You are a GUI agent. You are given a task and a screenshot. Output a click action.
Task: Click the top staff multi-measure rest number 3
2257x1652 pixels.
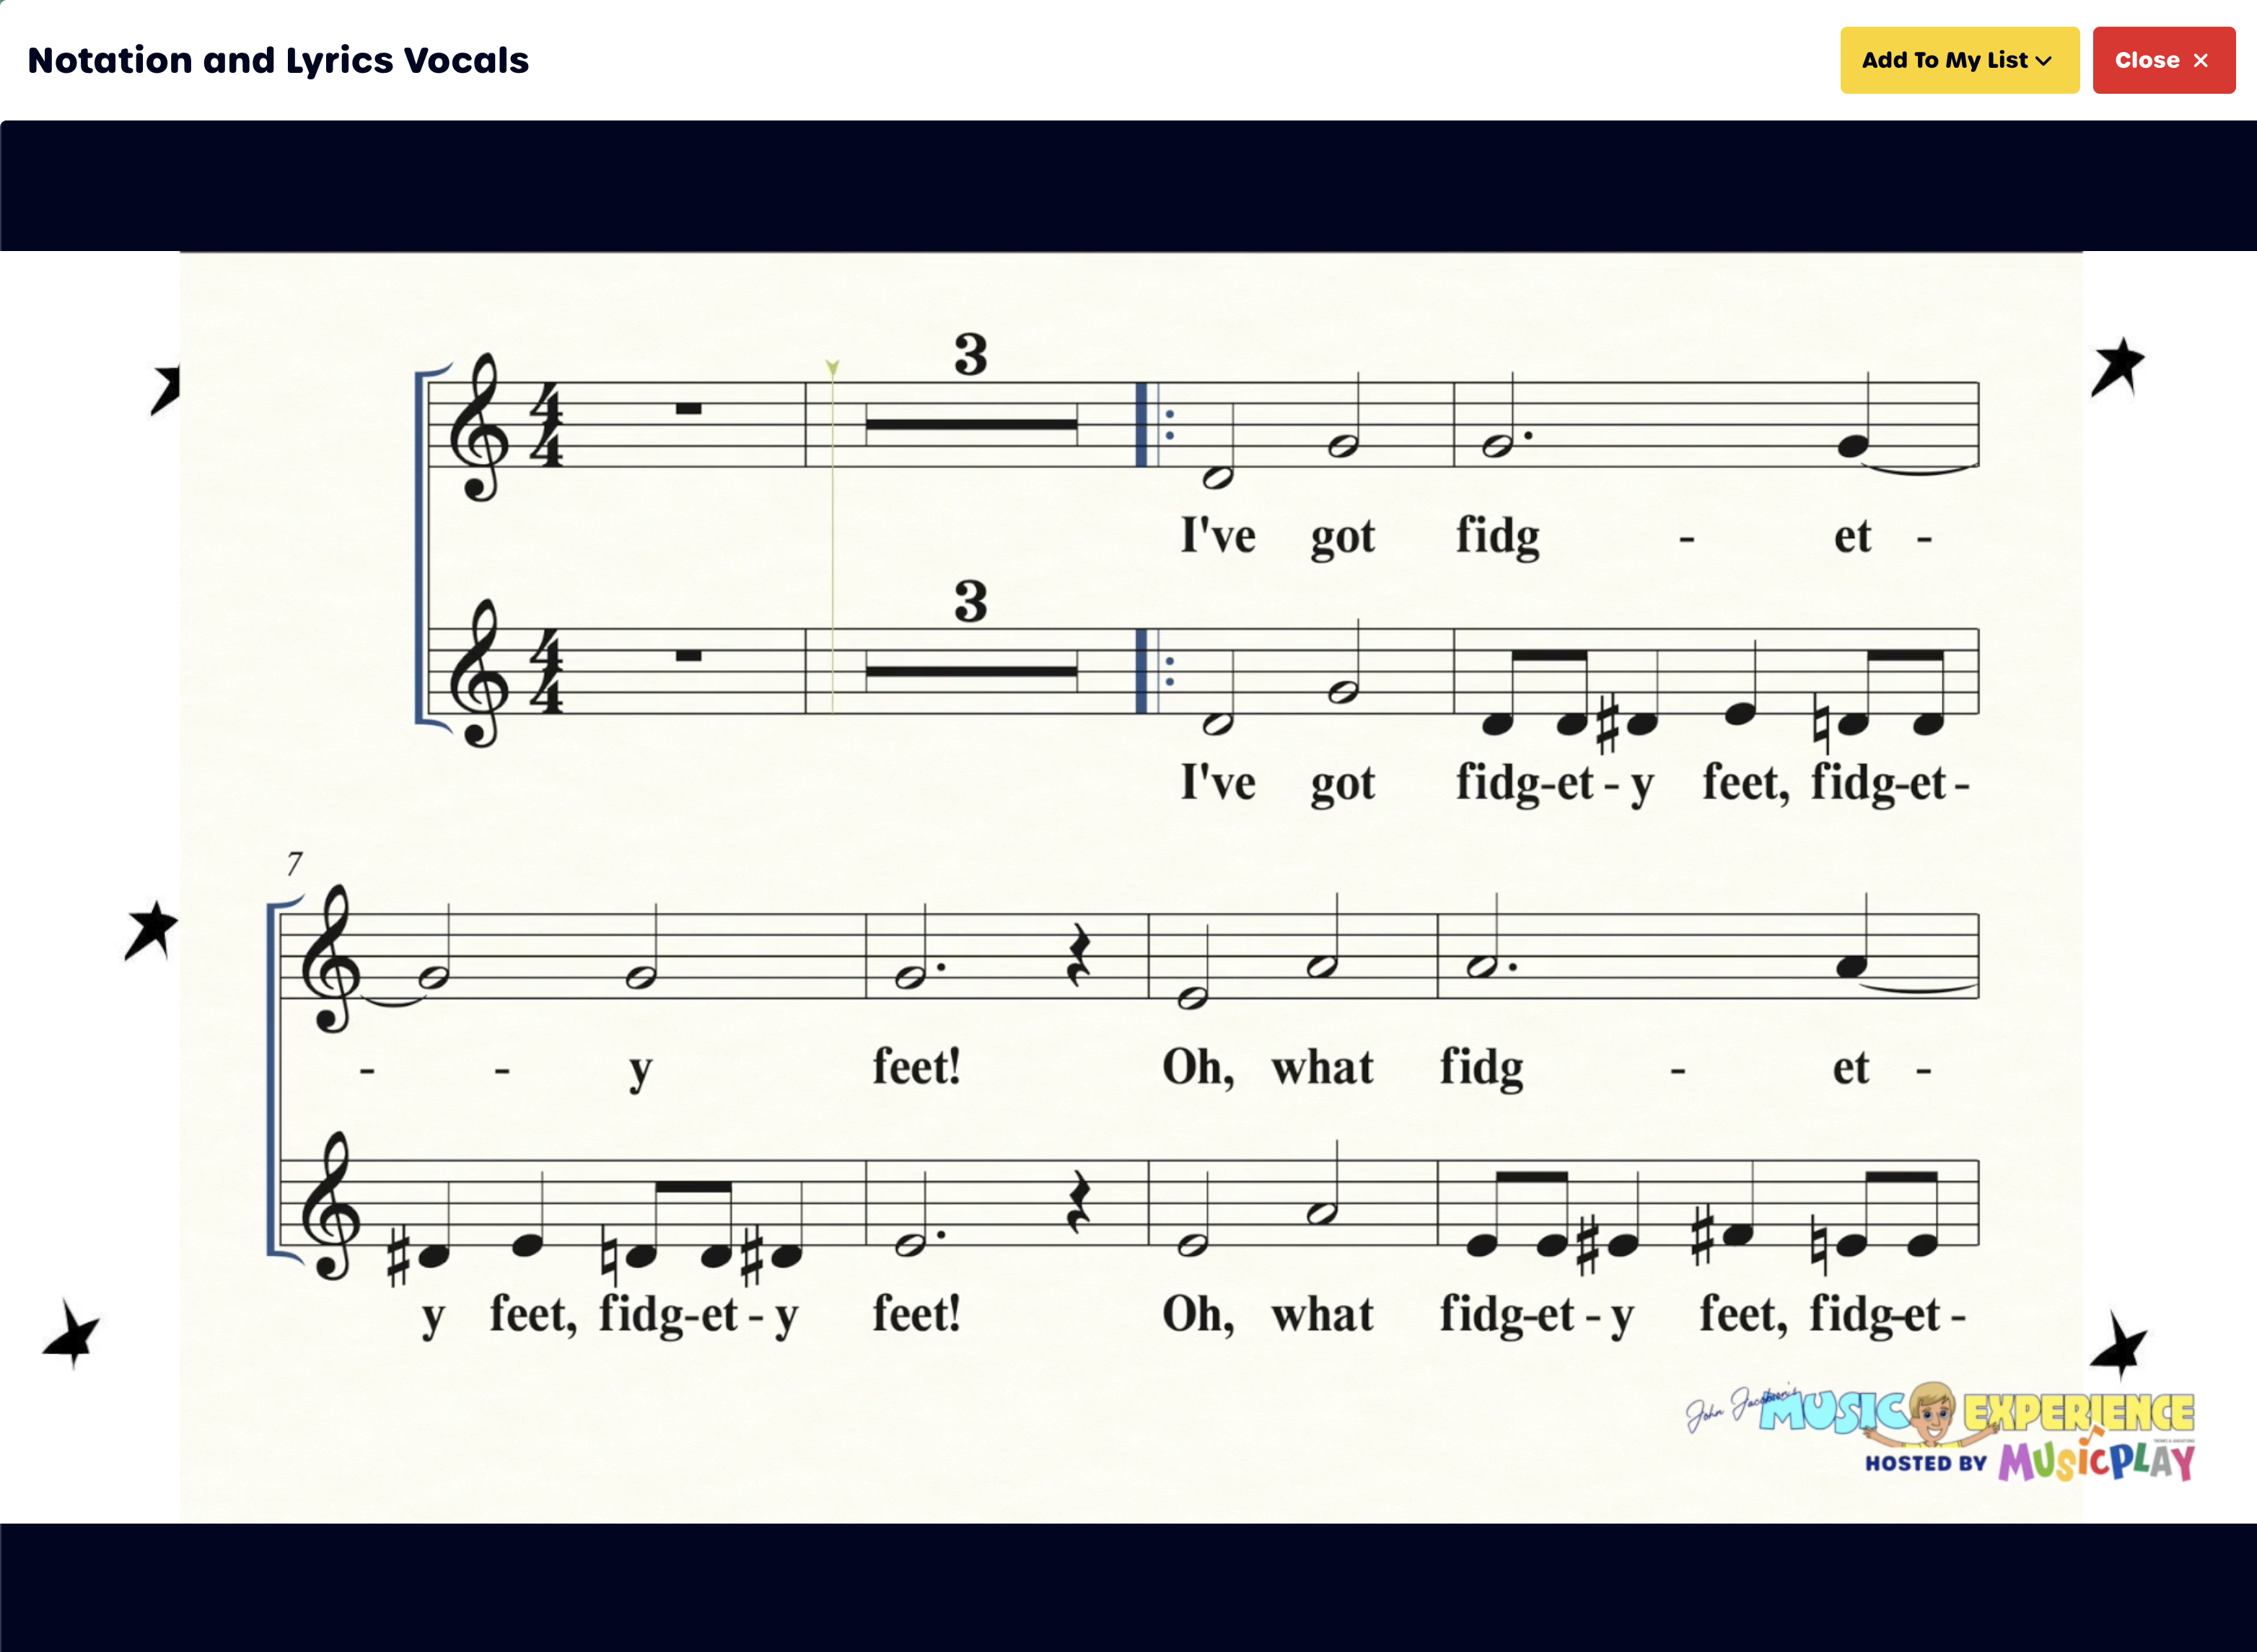(970, 355)
